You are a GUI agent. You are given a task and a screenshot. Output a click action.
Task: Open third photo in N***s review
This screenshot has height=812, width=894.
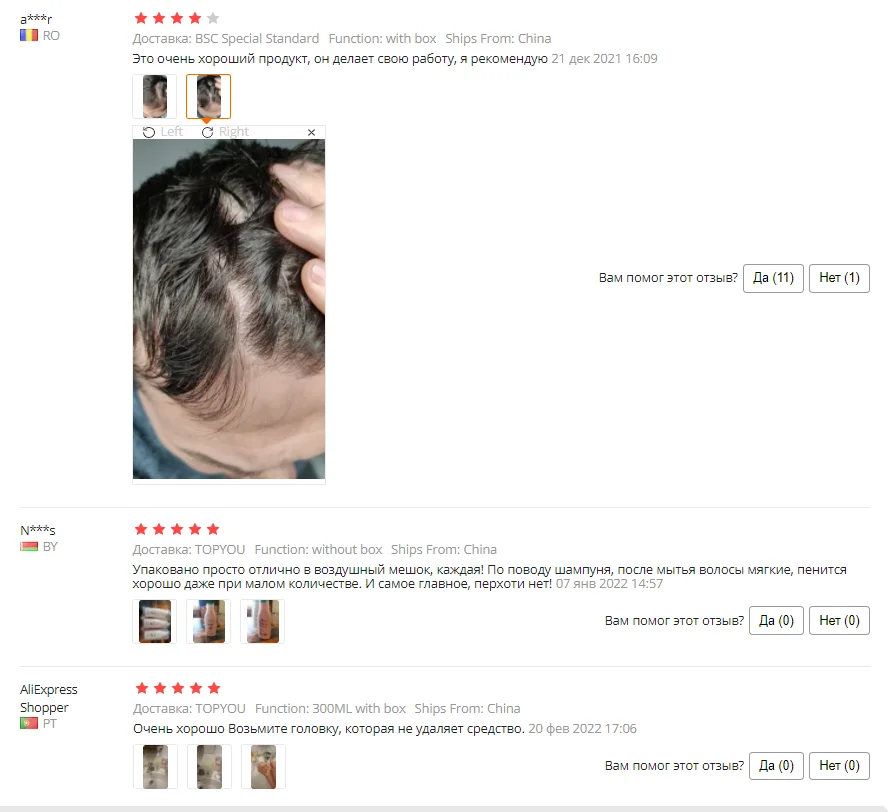[262, 621]
